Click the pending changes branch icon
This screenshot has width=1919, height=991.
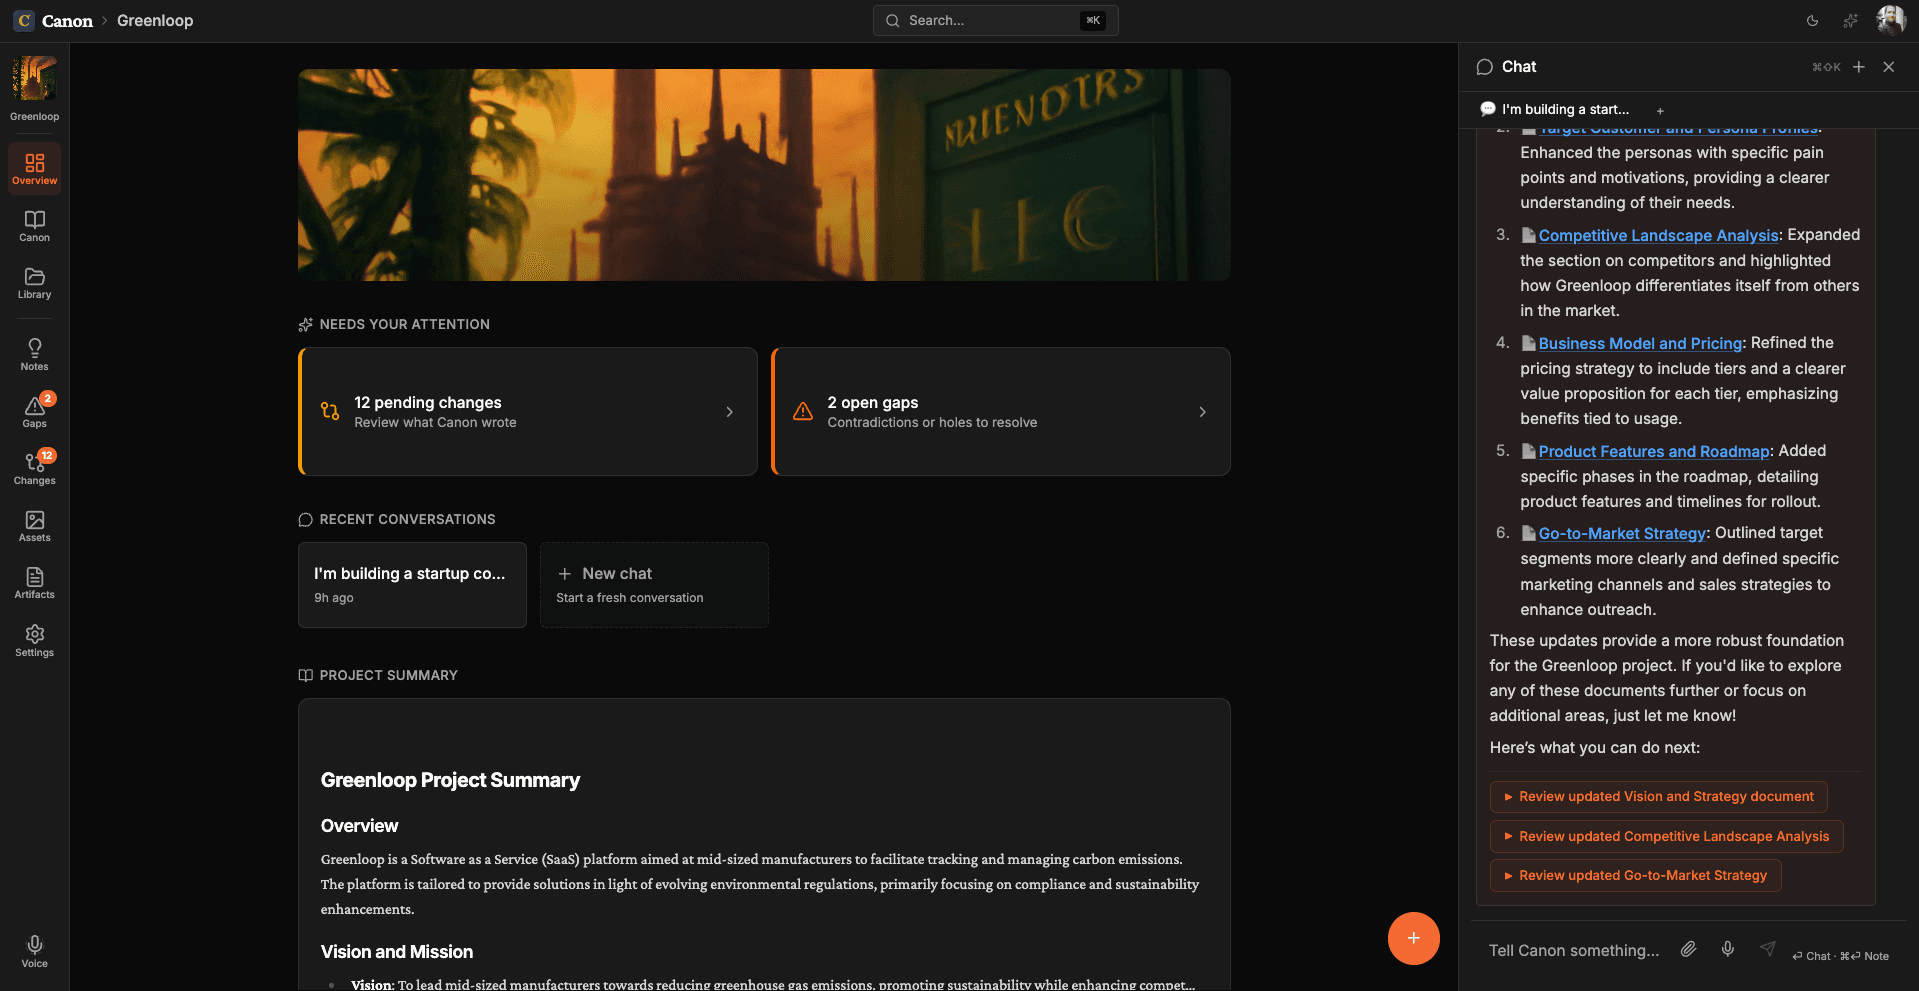tap(330, 411)
